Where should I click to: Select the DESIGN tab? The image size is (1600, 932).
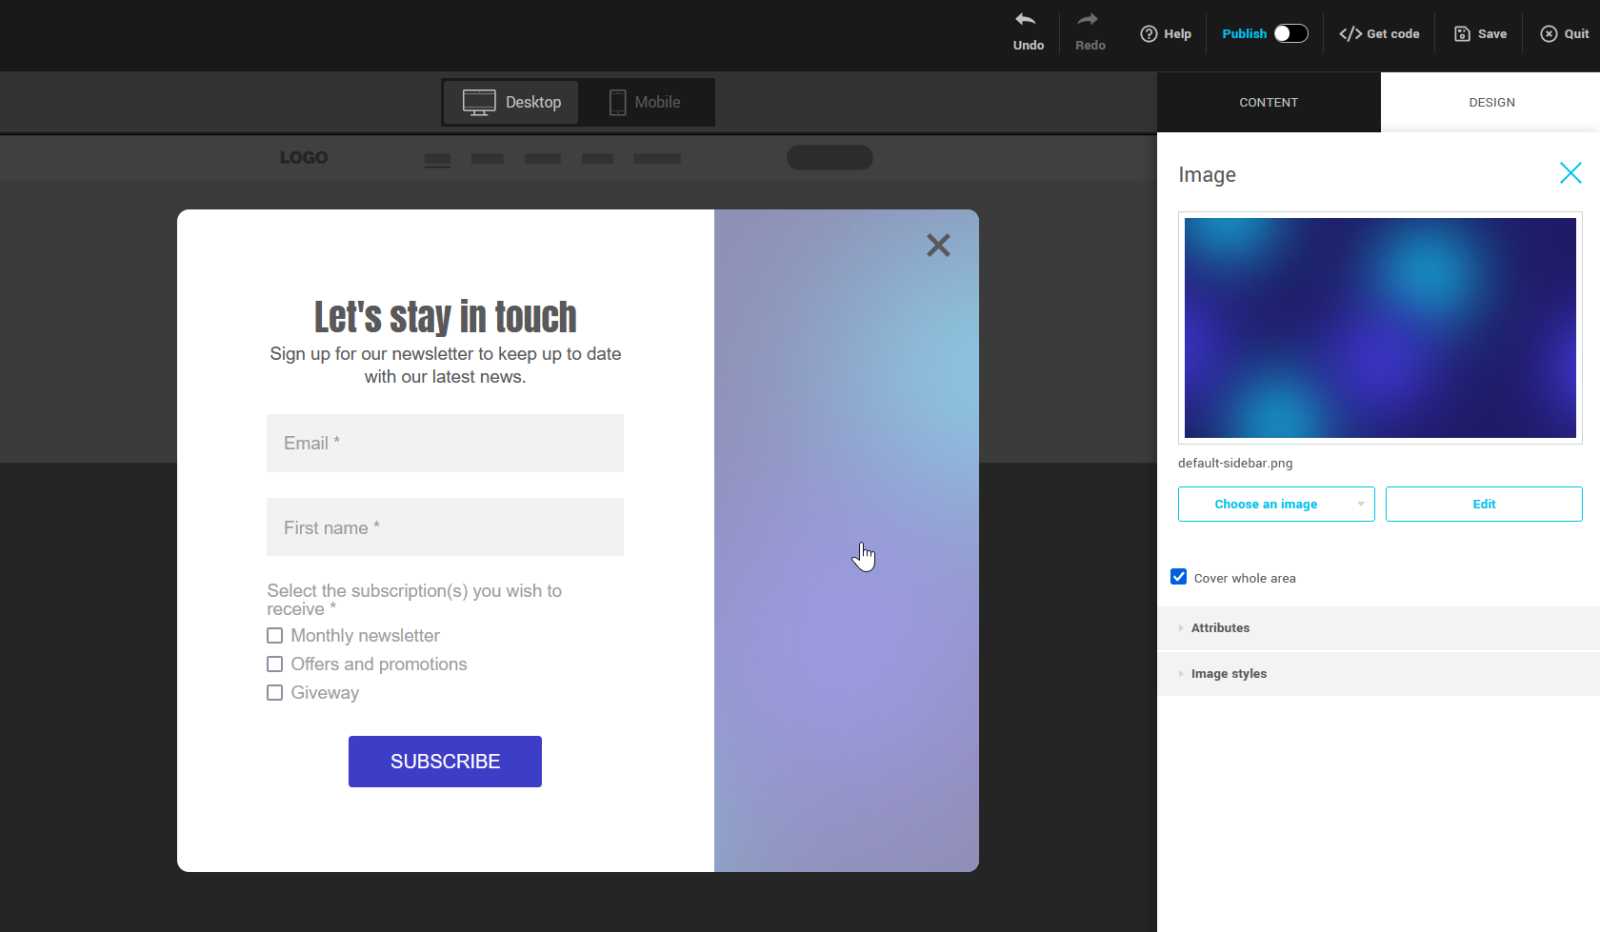[x=1491, y=102]
